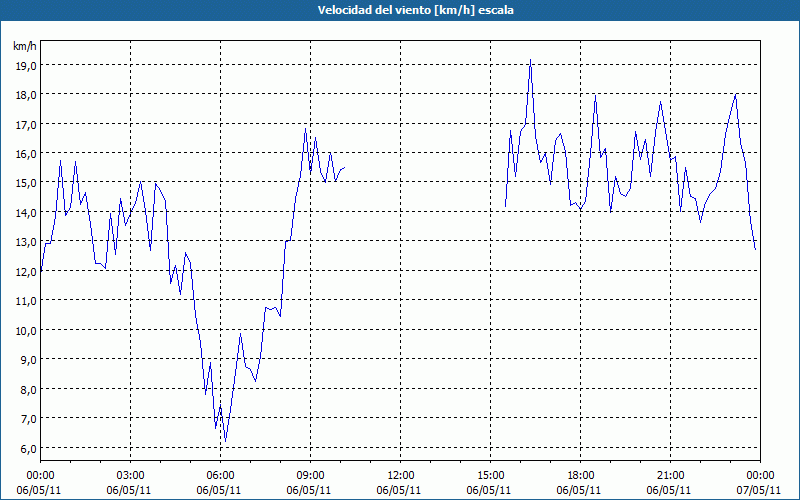This screenshot has height=500, width=800.
Task: Click the "13,0" y-axis value
Action: [26, 242]
